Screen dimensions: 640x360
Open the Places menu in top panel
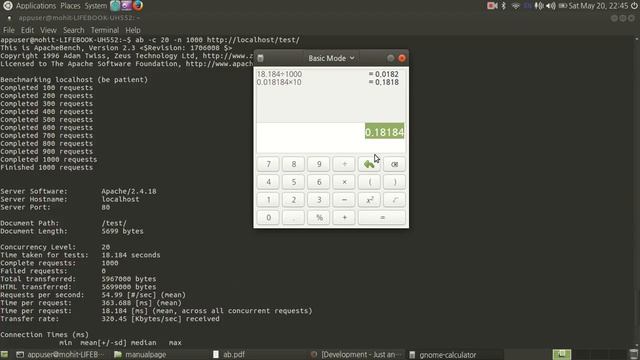(70, 6)
